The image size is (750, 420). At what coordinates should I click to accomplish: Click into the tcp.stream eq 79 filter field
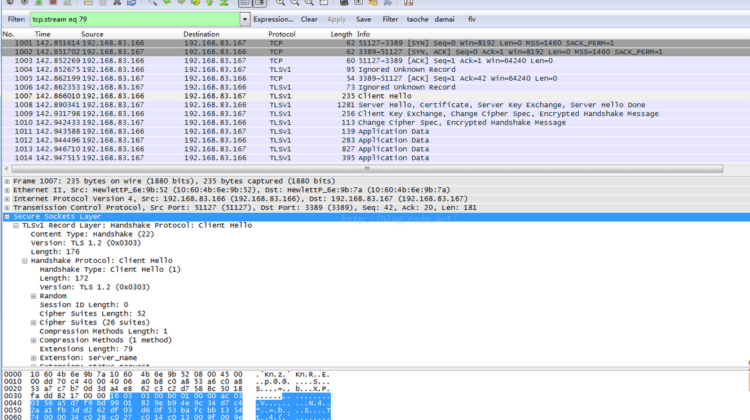pos(135,19)
